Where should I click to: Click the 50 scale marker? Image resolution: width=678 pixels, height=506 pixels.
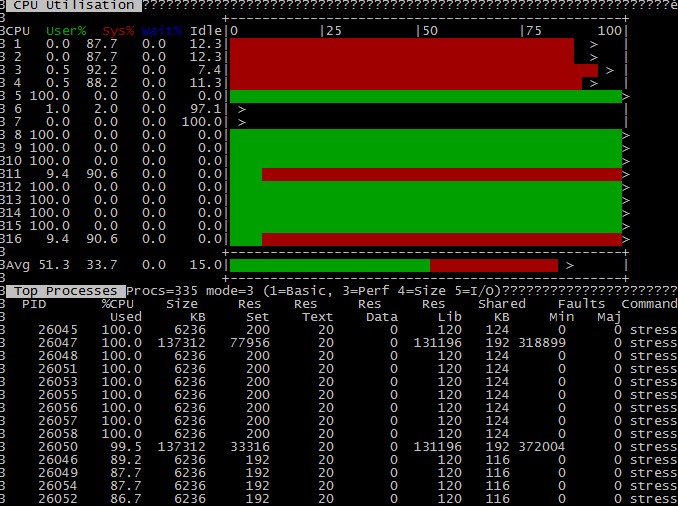point(430,31)
